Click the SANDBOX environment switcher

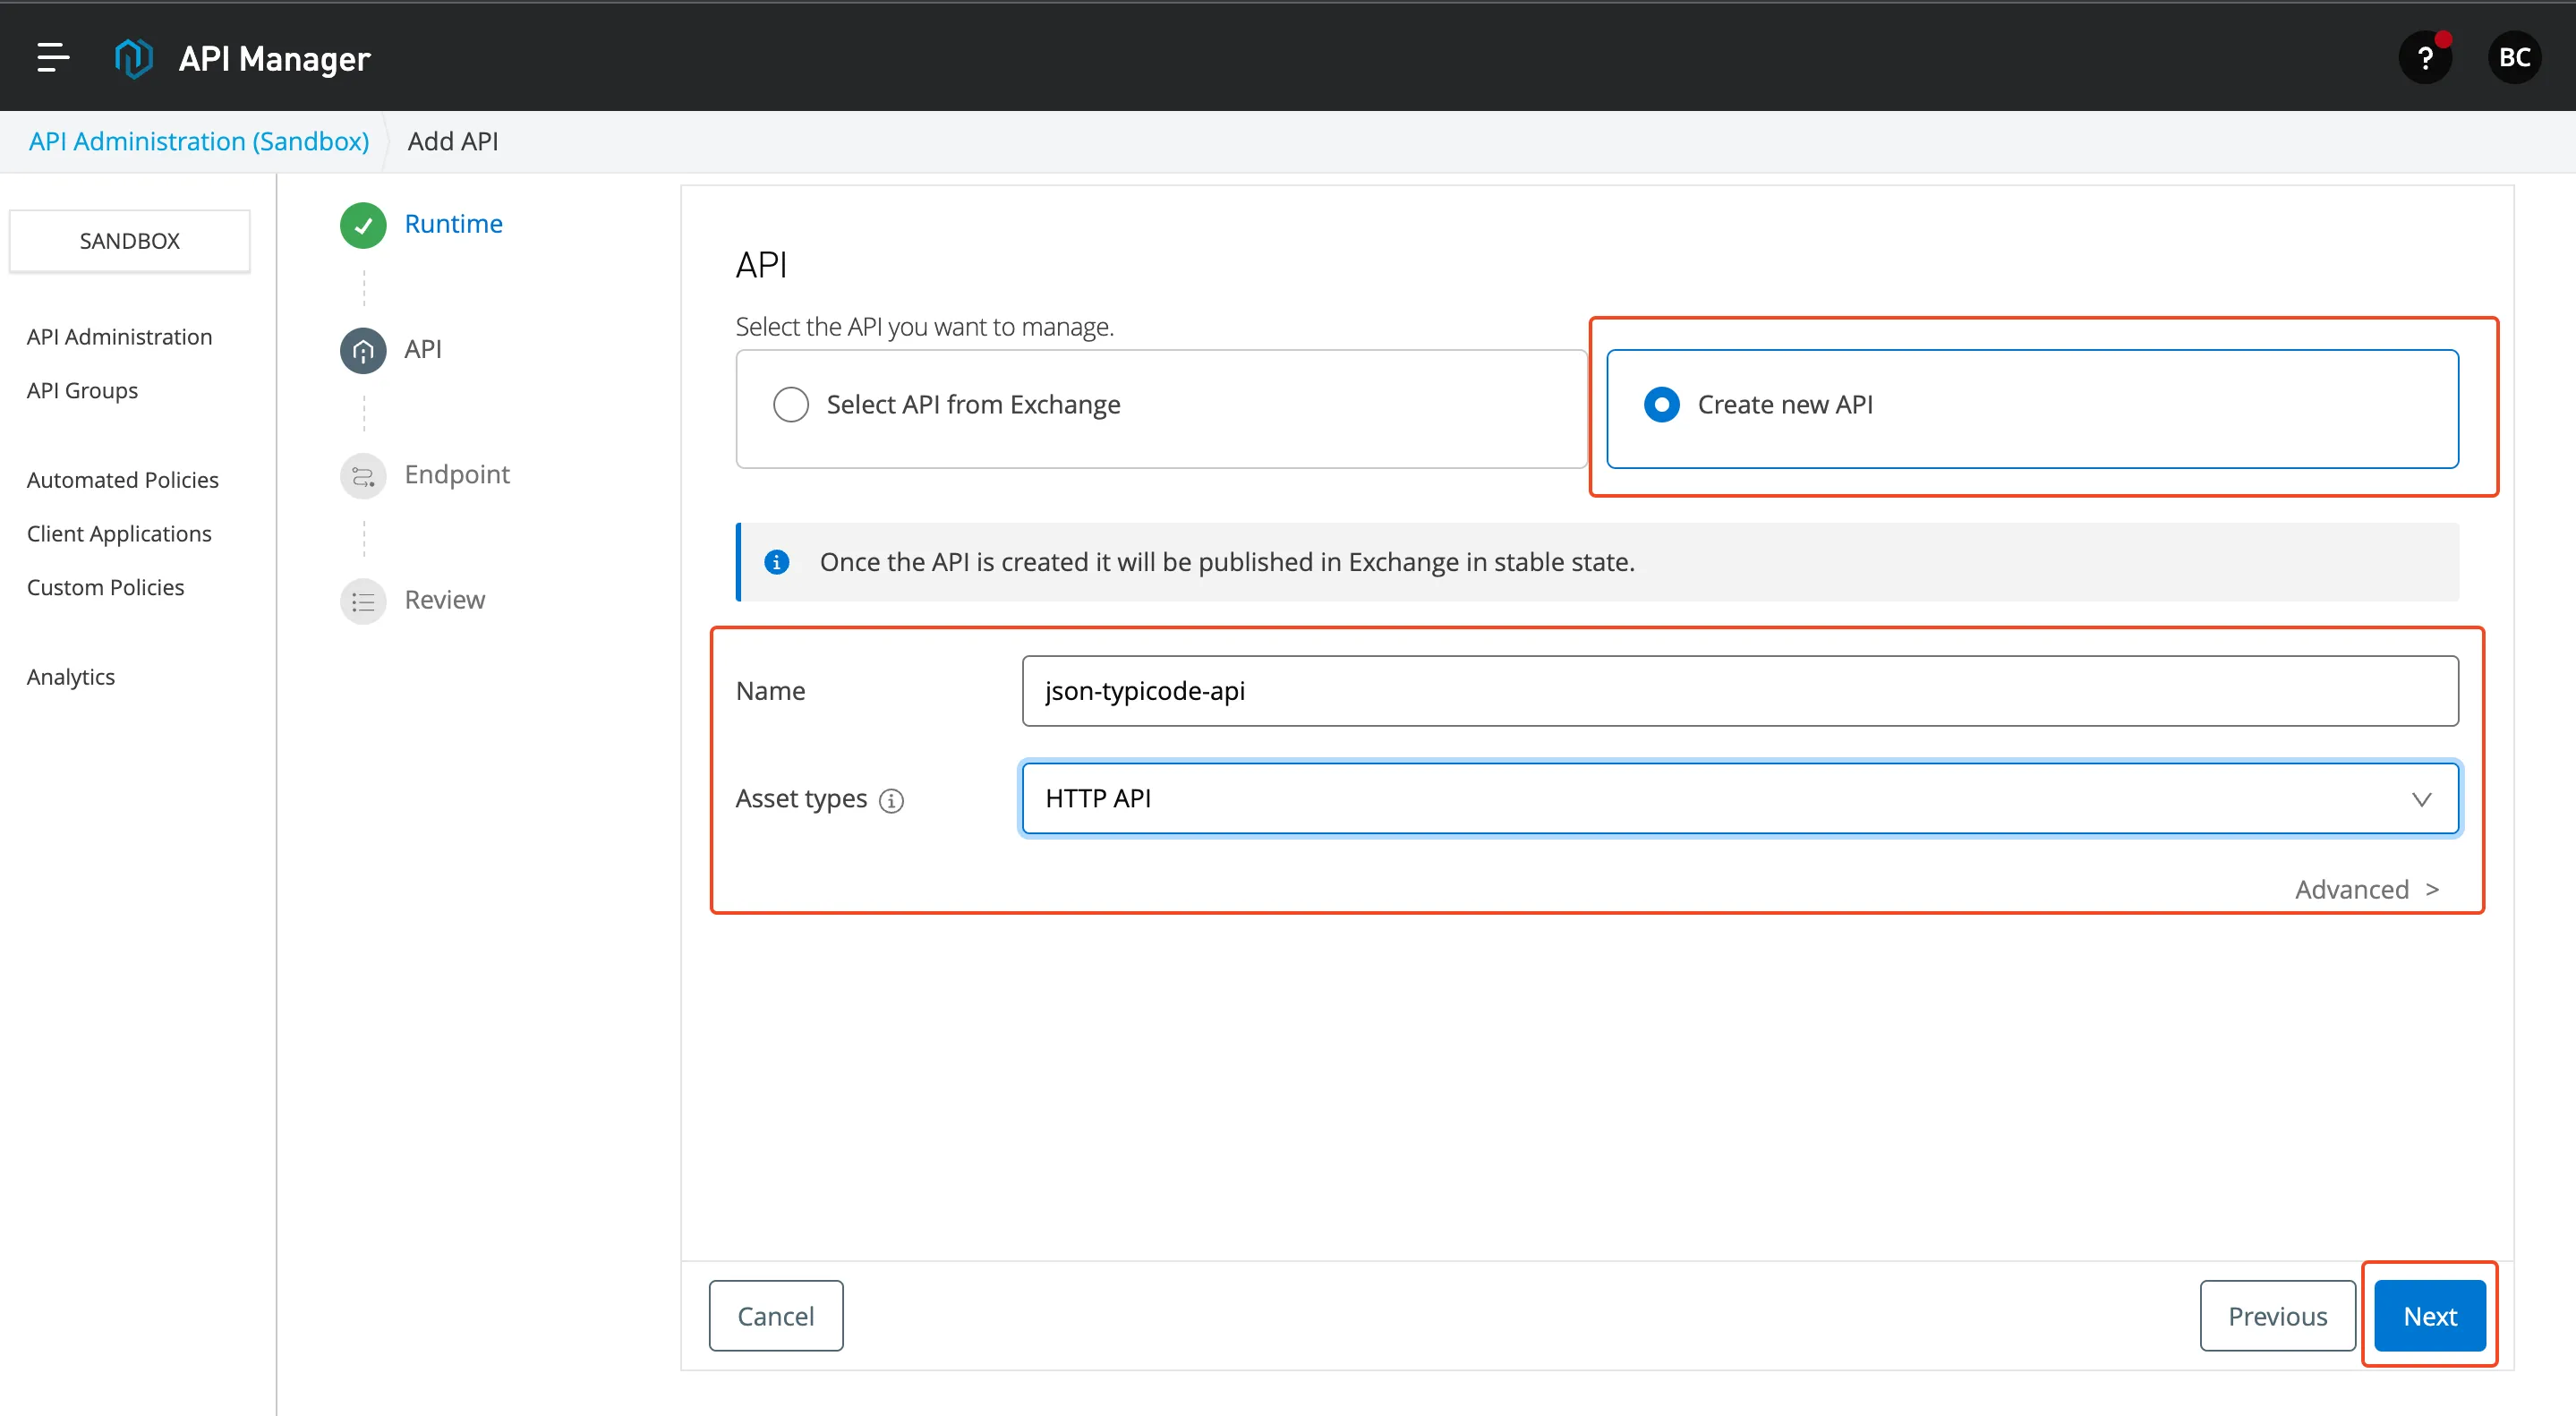tap(130, 241)
